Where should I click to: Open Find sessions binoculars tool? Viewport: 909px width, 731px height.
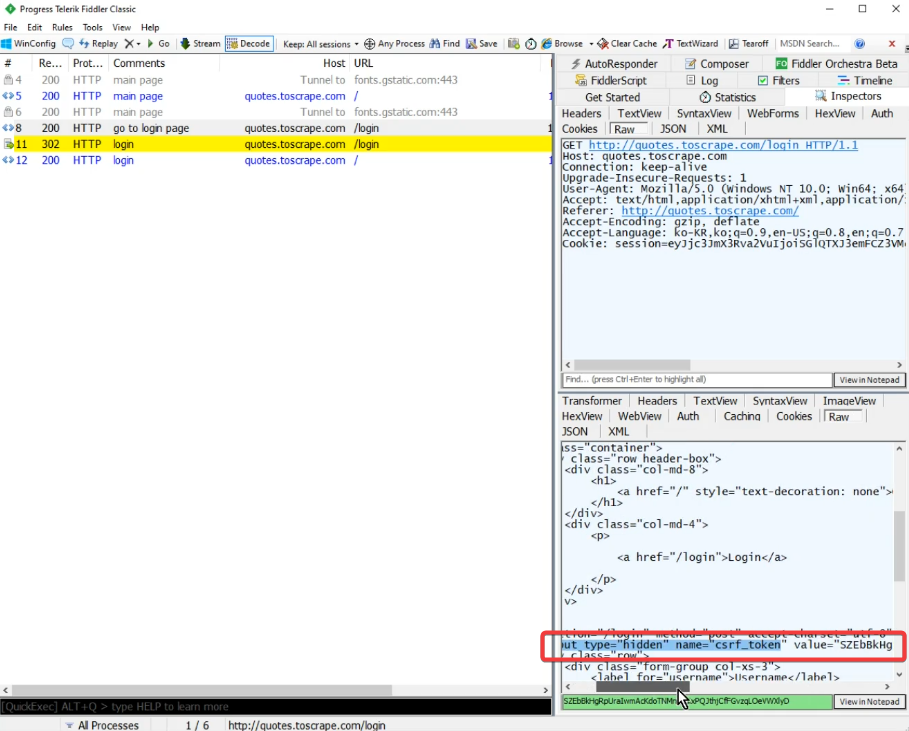coord(445,43)
